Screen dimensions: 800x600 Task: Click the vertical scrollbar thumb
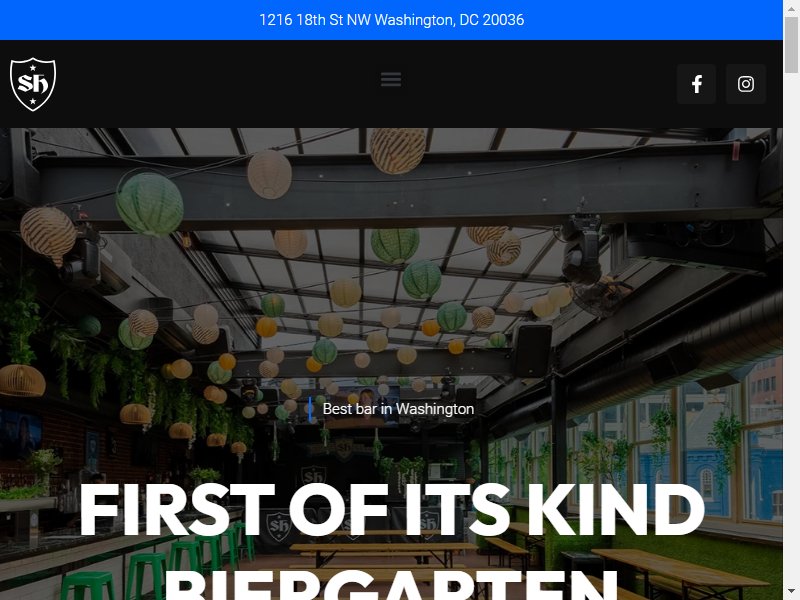791,45
